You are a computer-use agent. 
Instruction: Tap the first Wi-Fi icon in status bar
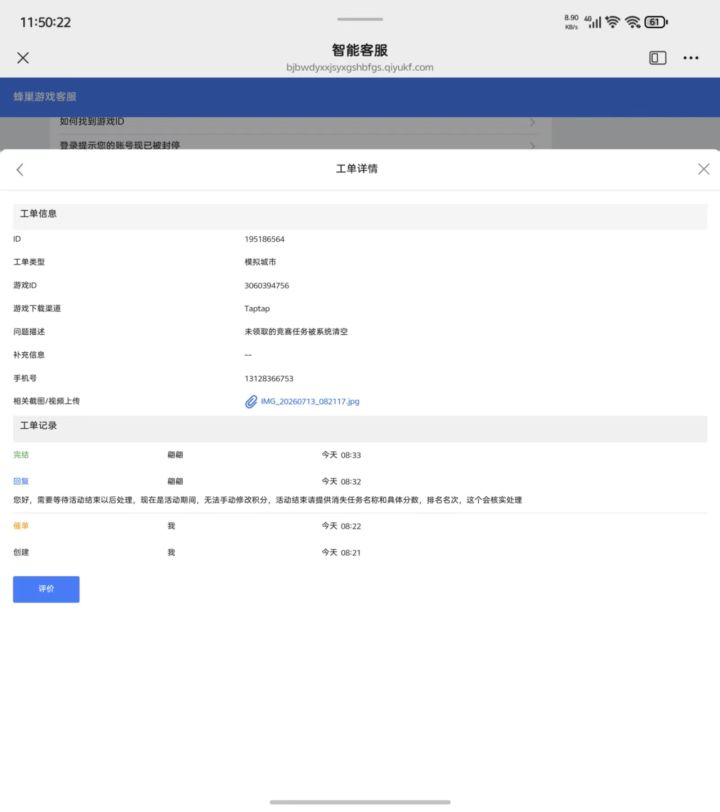coord(612,22)
